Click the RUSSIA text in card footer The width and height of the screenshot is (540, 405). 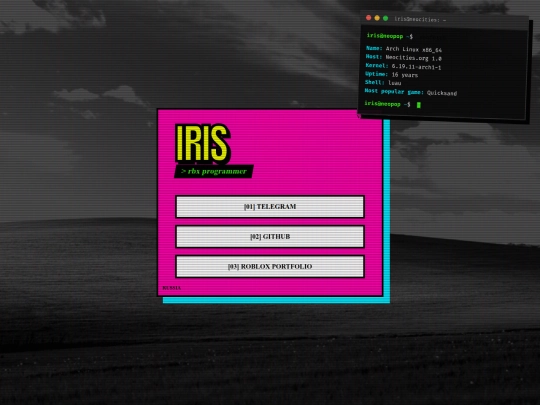[x=172, y=288]
